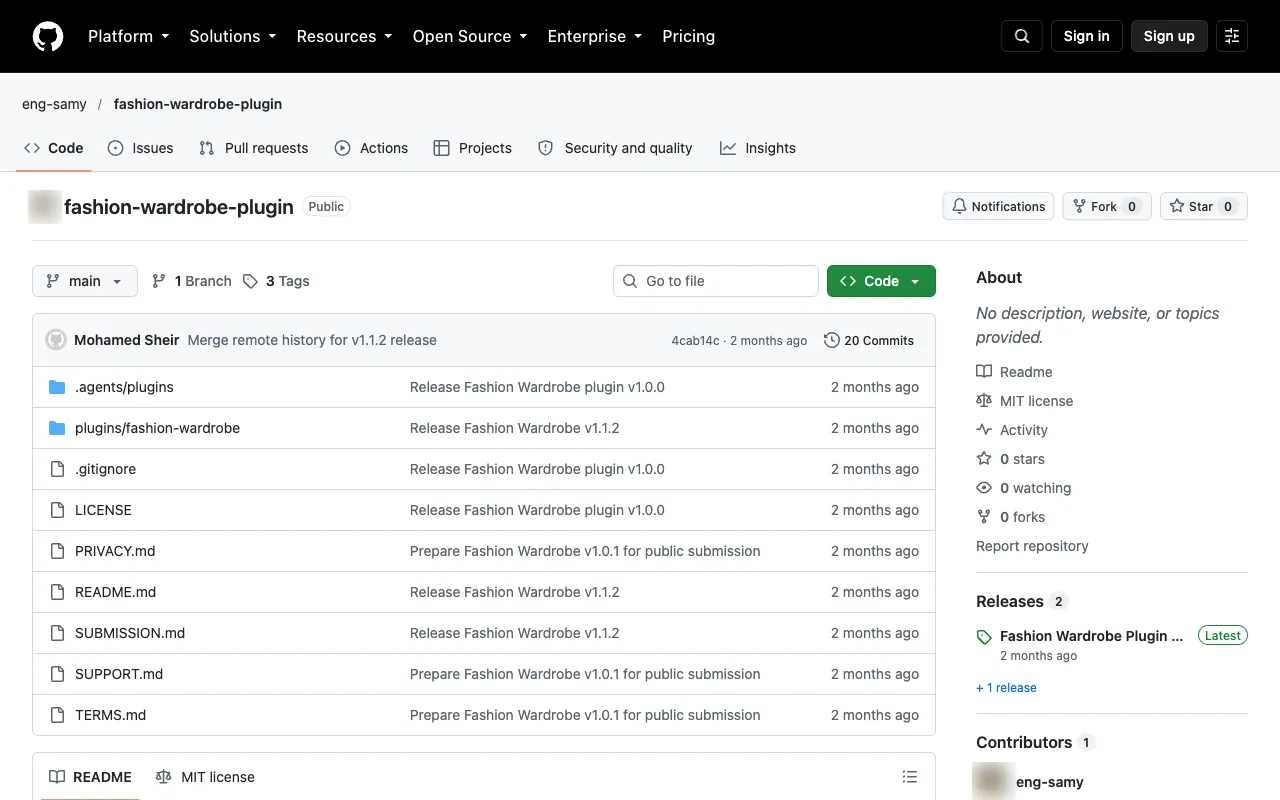The width and height of the screenshot is (1280, 800).
Task: Click the Sign in button
Action: click(x=1087, y=36)
